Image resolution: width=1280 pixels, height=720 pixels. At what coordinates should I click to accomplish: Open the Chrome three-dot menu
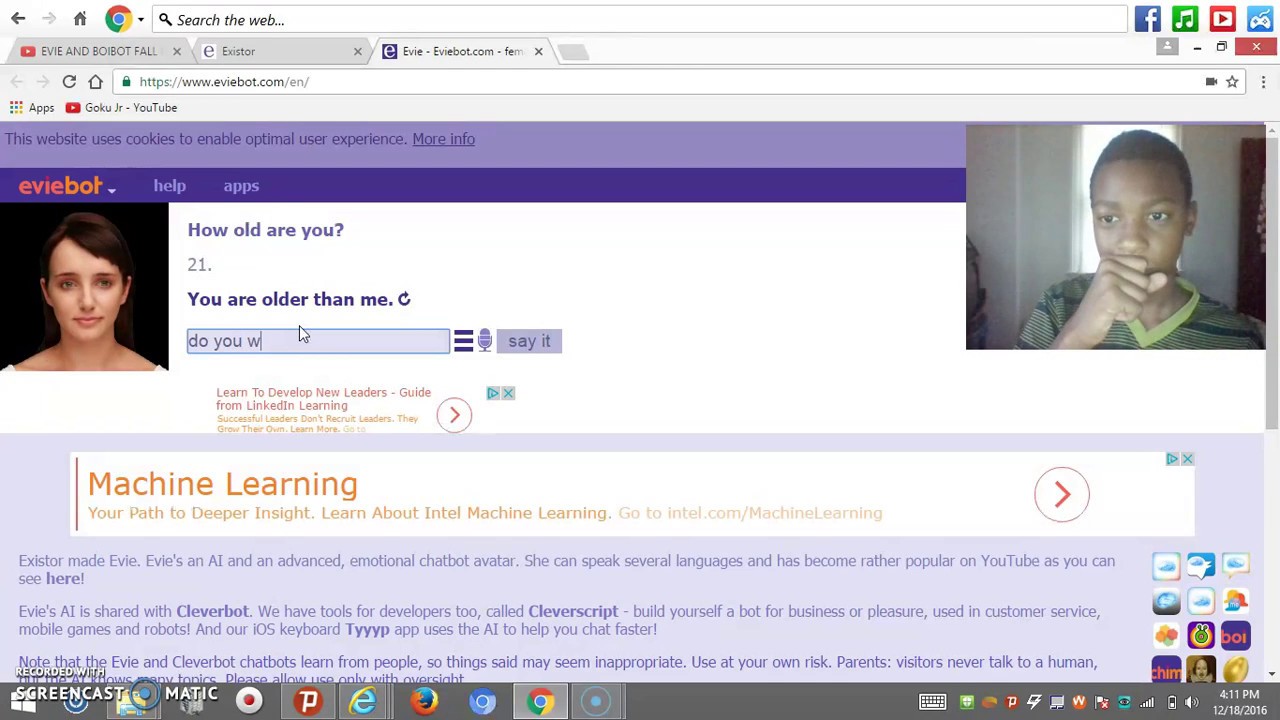(1263, 82)
